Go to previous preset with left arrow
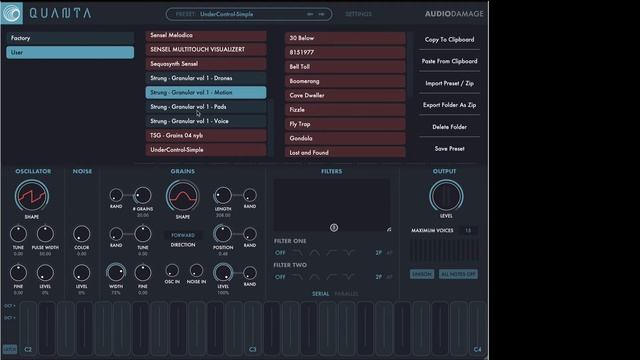The height and width of the screenshot is (360, 640). [x=310, y=14]
